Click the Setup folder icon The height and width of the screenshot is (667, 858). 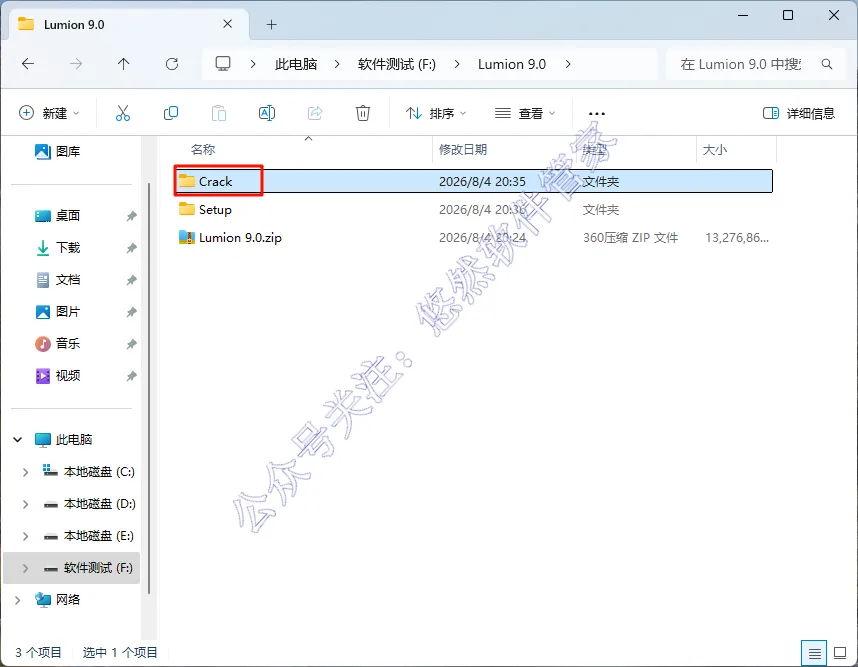(x=187, y=209)
